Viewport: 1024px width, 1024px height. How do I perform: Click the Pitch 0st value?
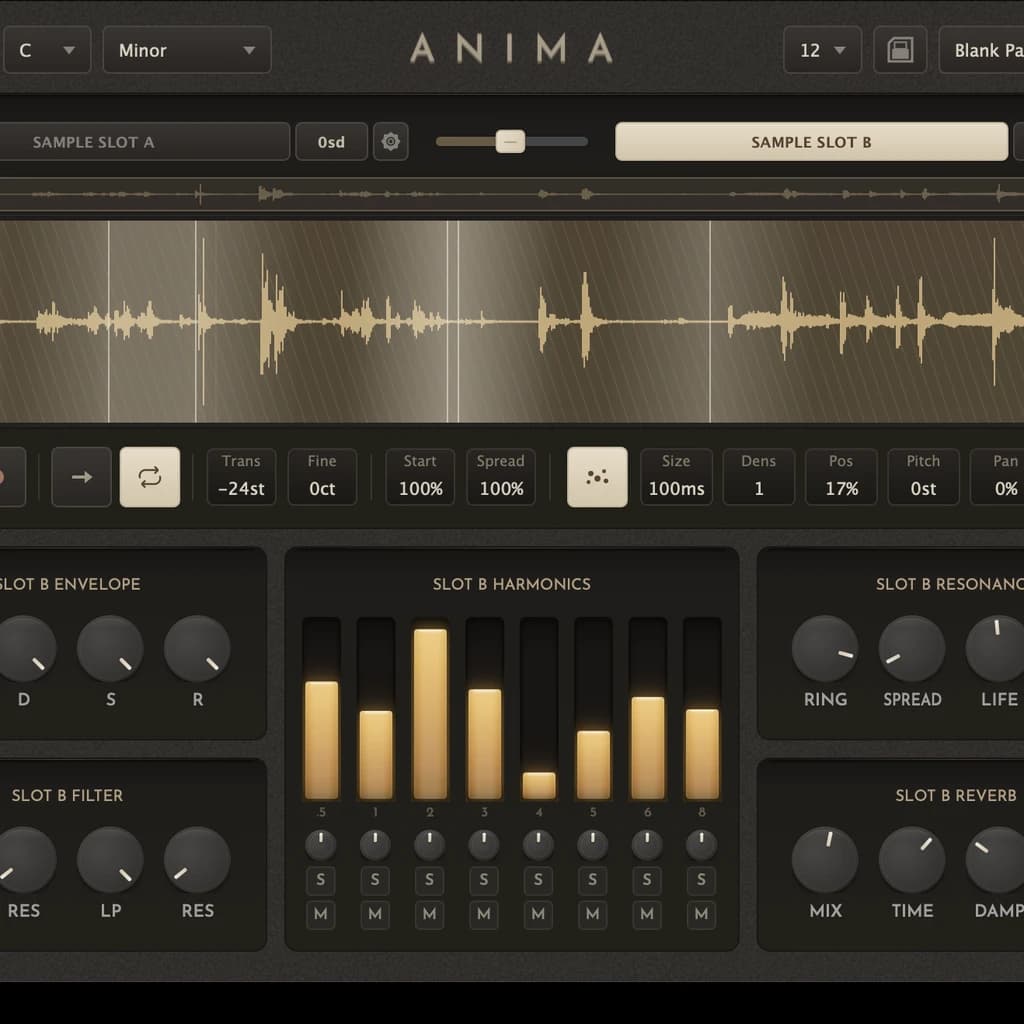click(923, 477)
